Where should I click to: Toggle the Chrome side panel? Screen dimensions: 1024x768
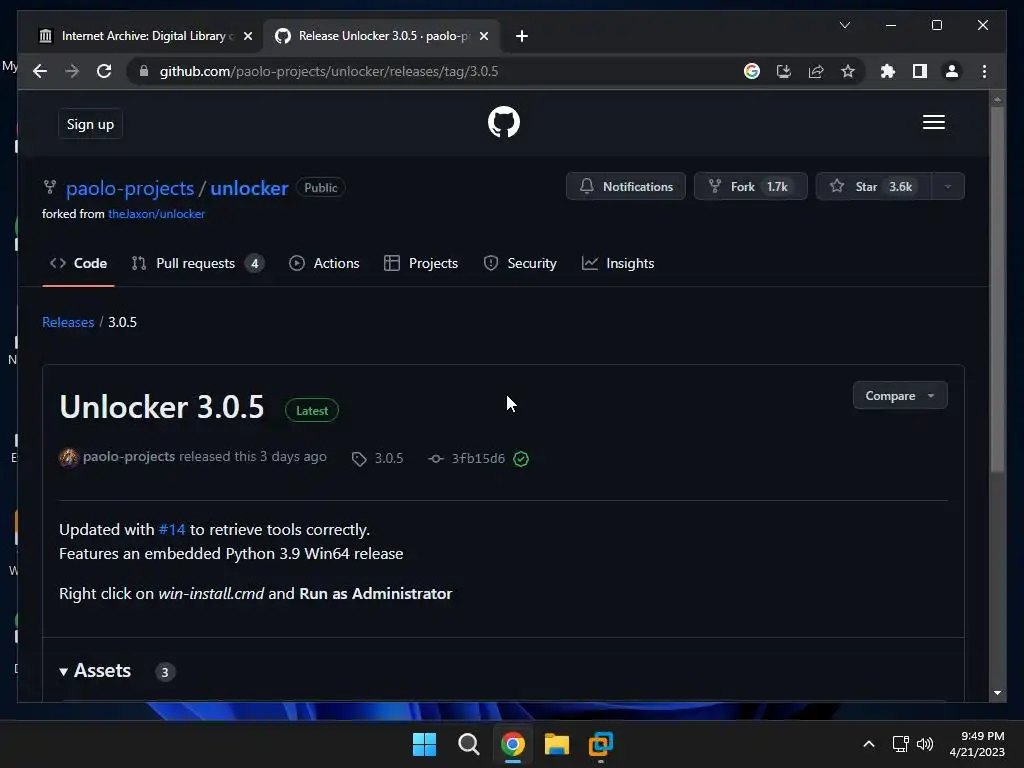[920, 71]
